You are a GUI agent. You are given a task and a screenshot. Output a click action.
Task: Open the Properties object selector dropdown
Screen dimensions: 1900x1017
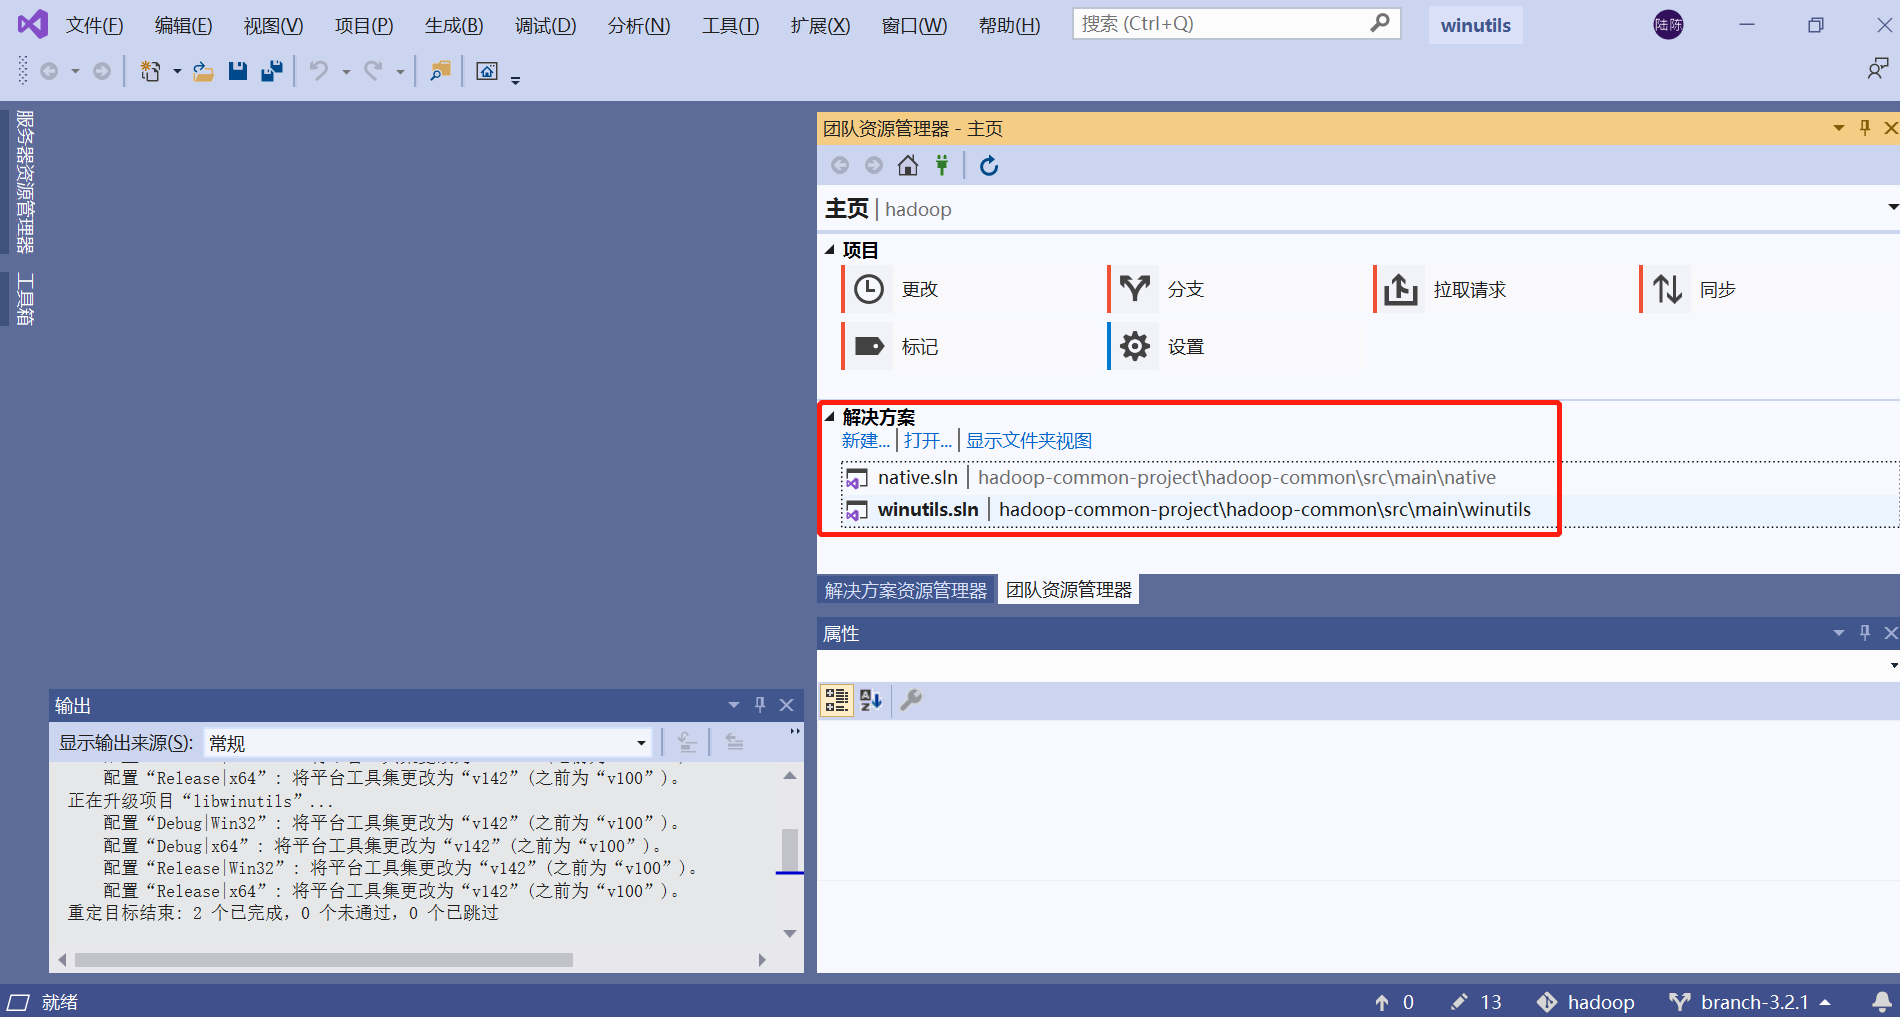(x=1893, y=666)
